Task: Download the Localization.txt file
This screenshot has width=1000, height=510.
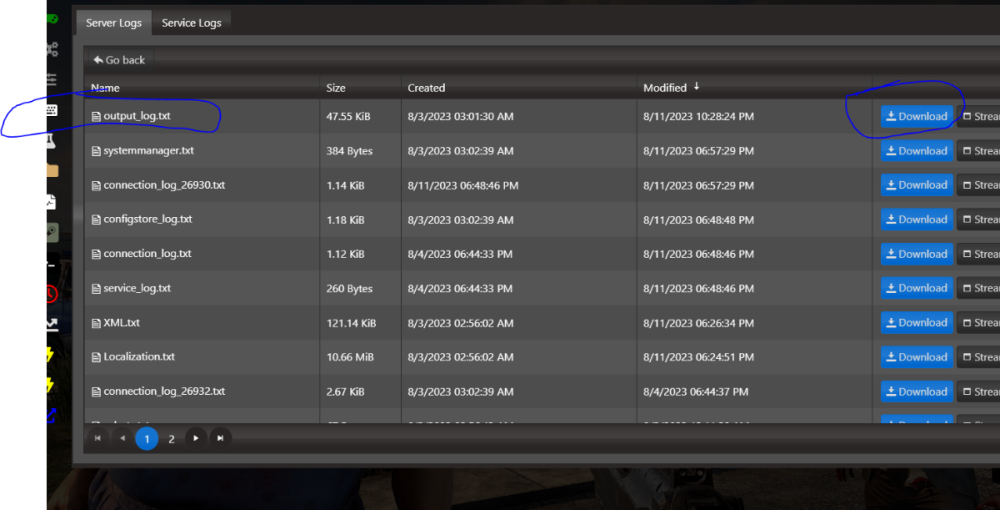Action: point(916,357)
